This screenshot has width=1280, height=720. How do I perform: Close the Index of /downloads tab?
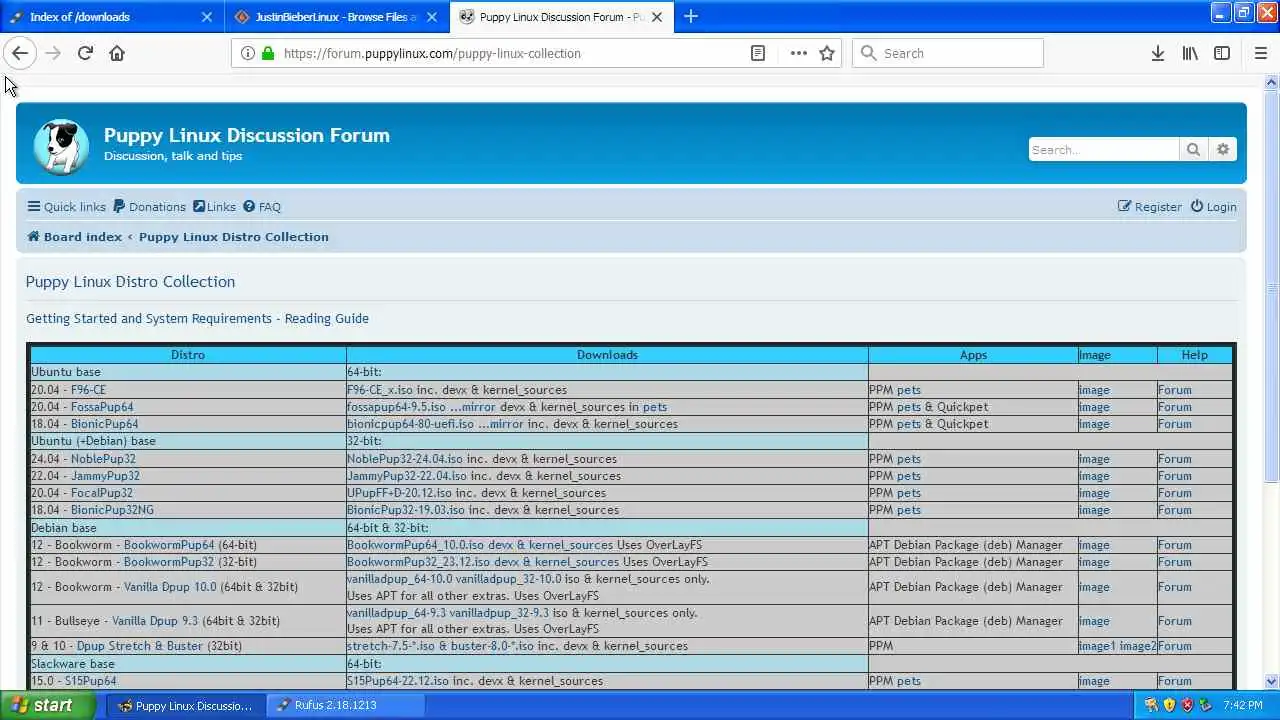(x=207, y=17)
